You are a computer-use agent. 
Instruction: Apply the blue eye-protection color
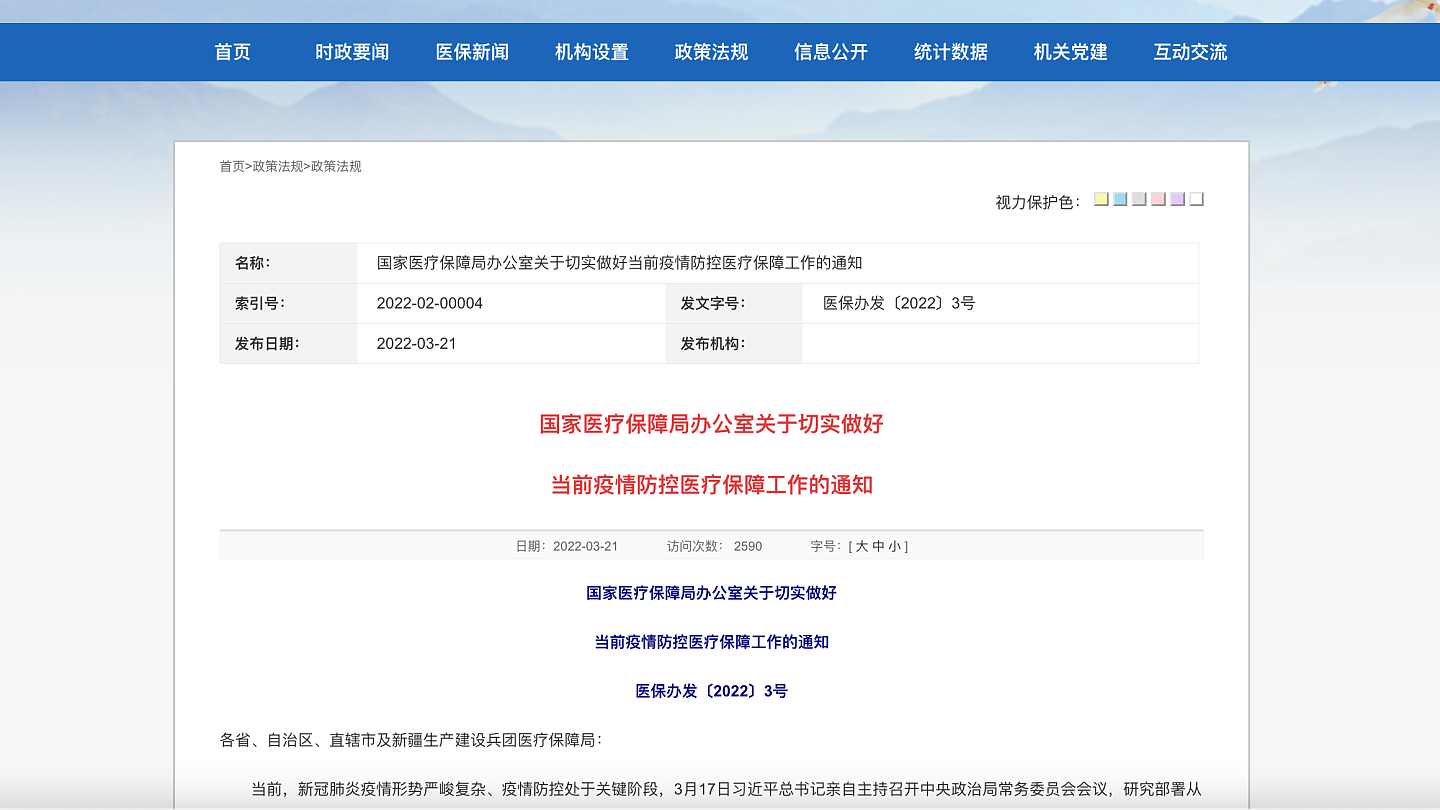(x=1120, y=199)
